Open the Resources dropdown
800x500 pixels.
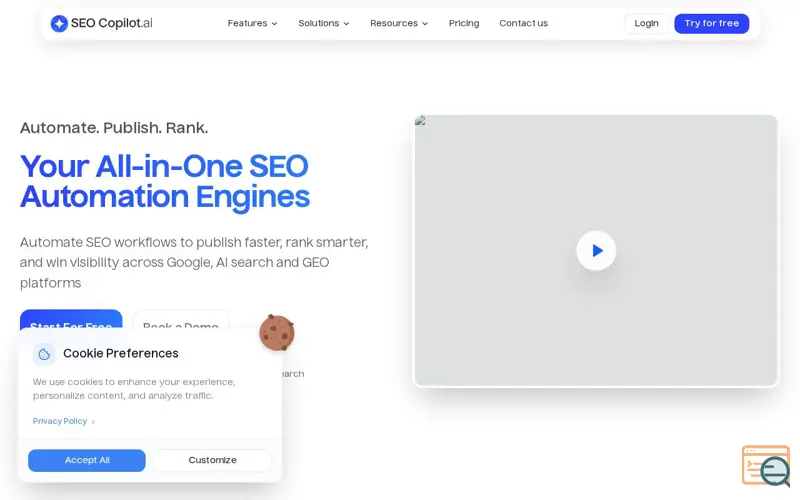(399, 23)
